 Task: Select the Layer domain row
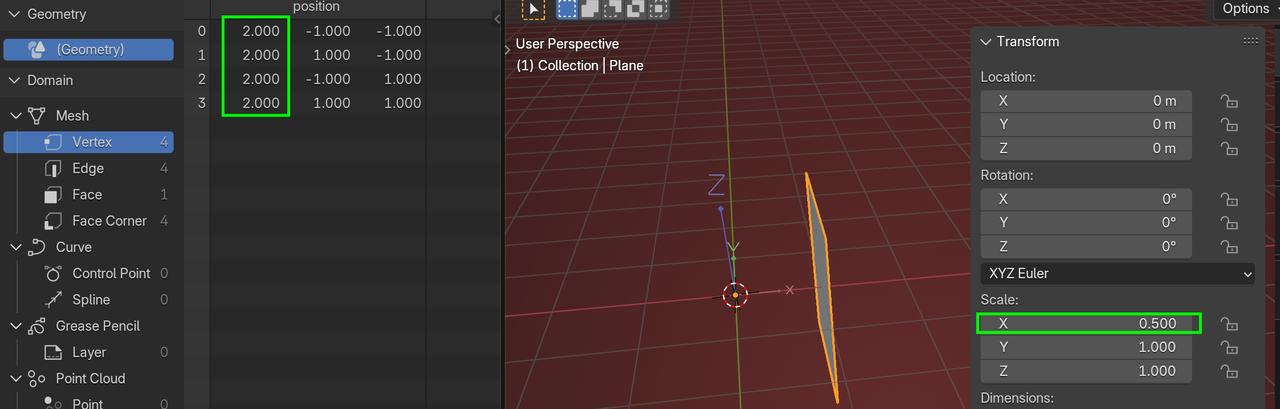click(89, 352)
